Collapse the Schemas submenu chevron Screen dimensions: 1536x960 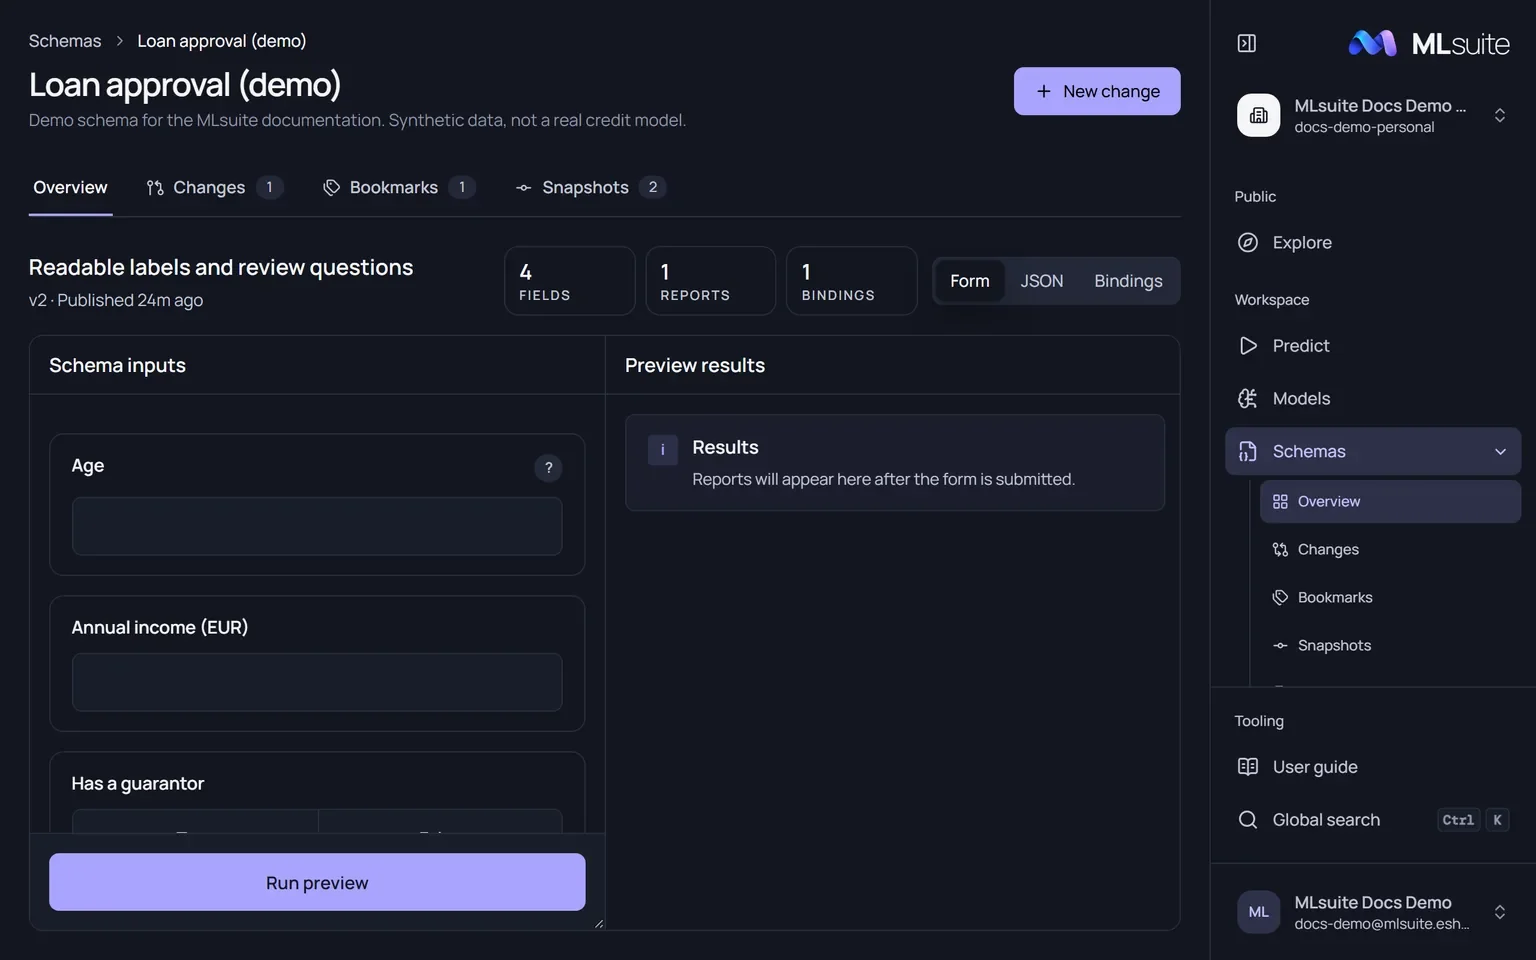1500,452
